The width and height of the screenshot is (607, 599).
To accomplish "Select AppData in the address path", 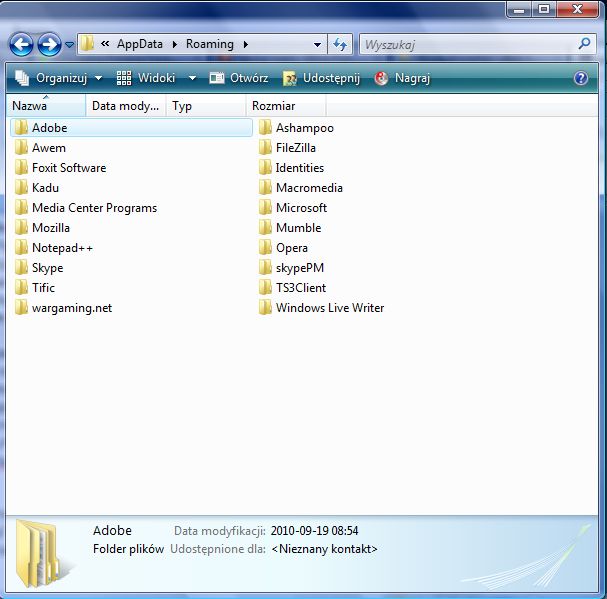I will point(140,44).
